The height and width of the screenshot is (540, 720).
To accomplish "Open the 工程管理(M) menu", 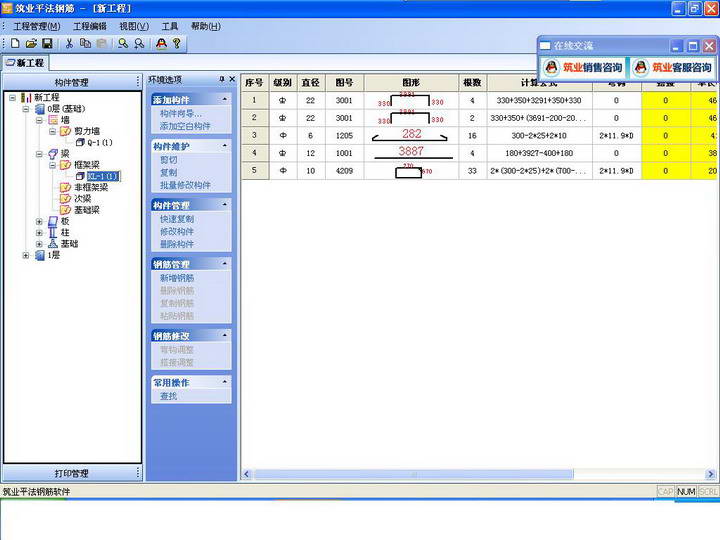I will pos(37,26).
